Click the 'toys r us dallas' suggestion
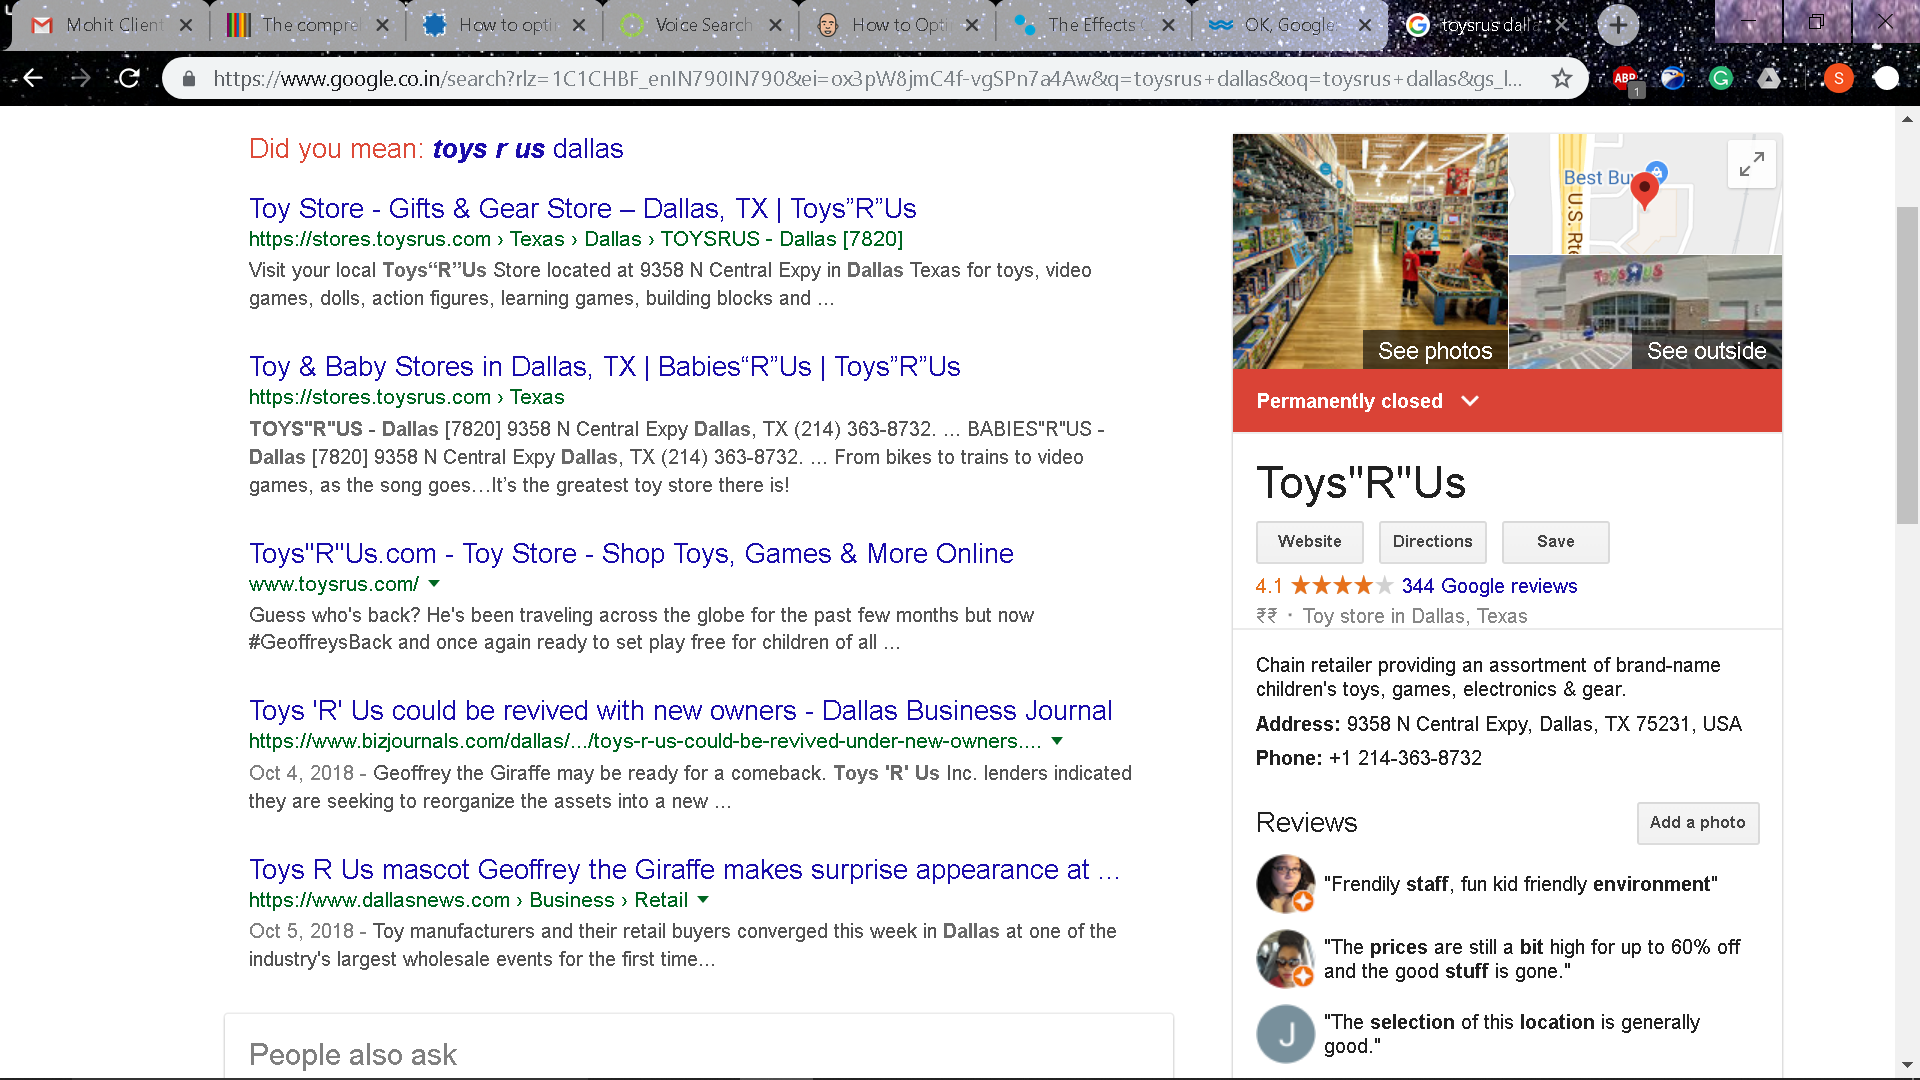The image size is (1920, 1080). coord(528,149)
